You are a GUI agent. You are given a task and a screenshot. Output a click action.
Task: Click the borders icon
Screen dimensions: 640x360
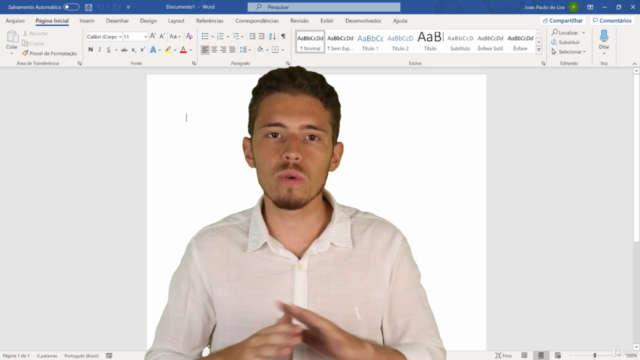(275, 50)
